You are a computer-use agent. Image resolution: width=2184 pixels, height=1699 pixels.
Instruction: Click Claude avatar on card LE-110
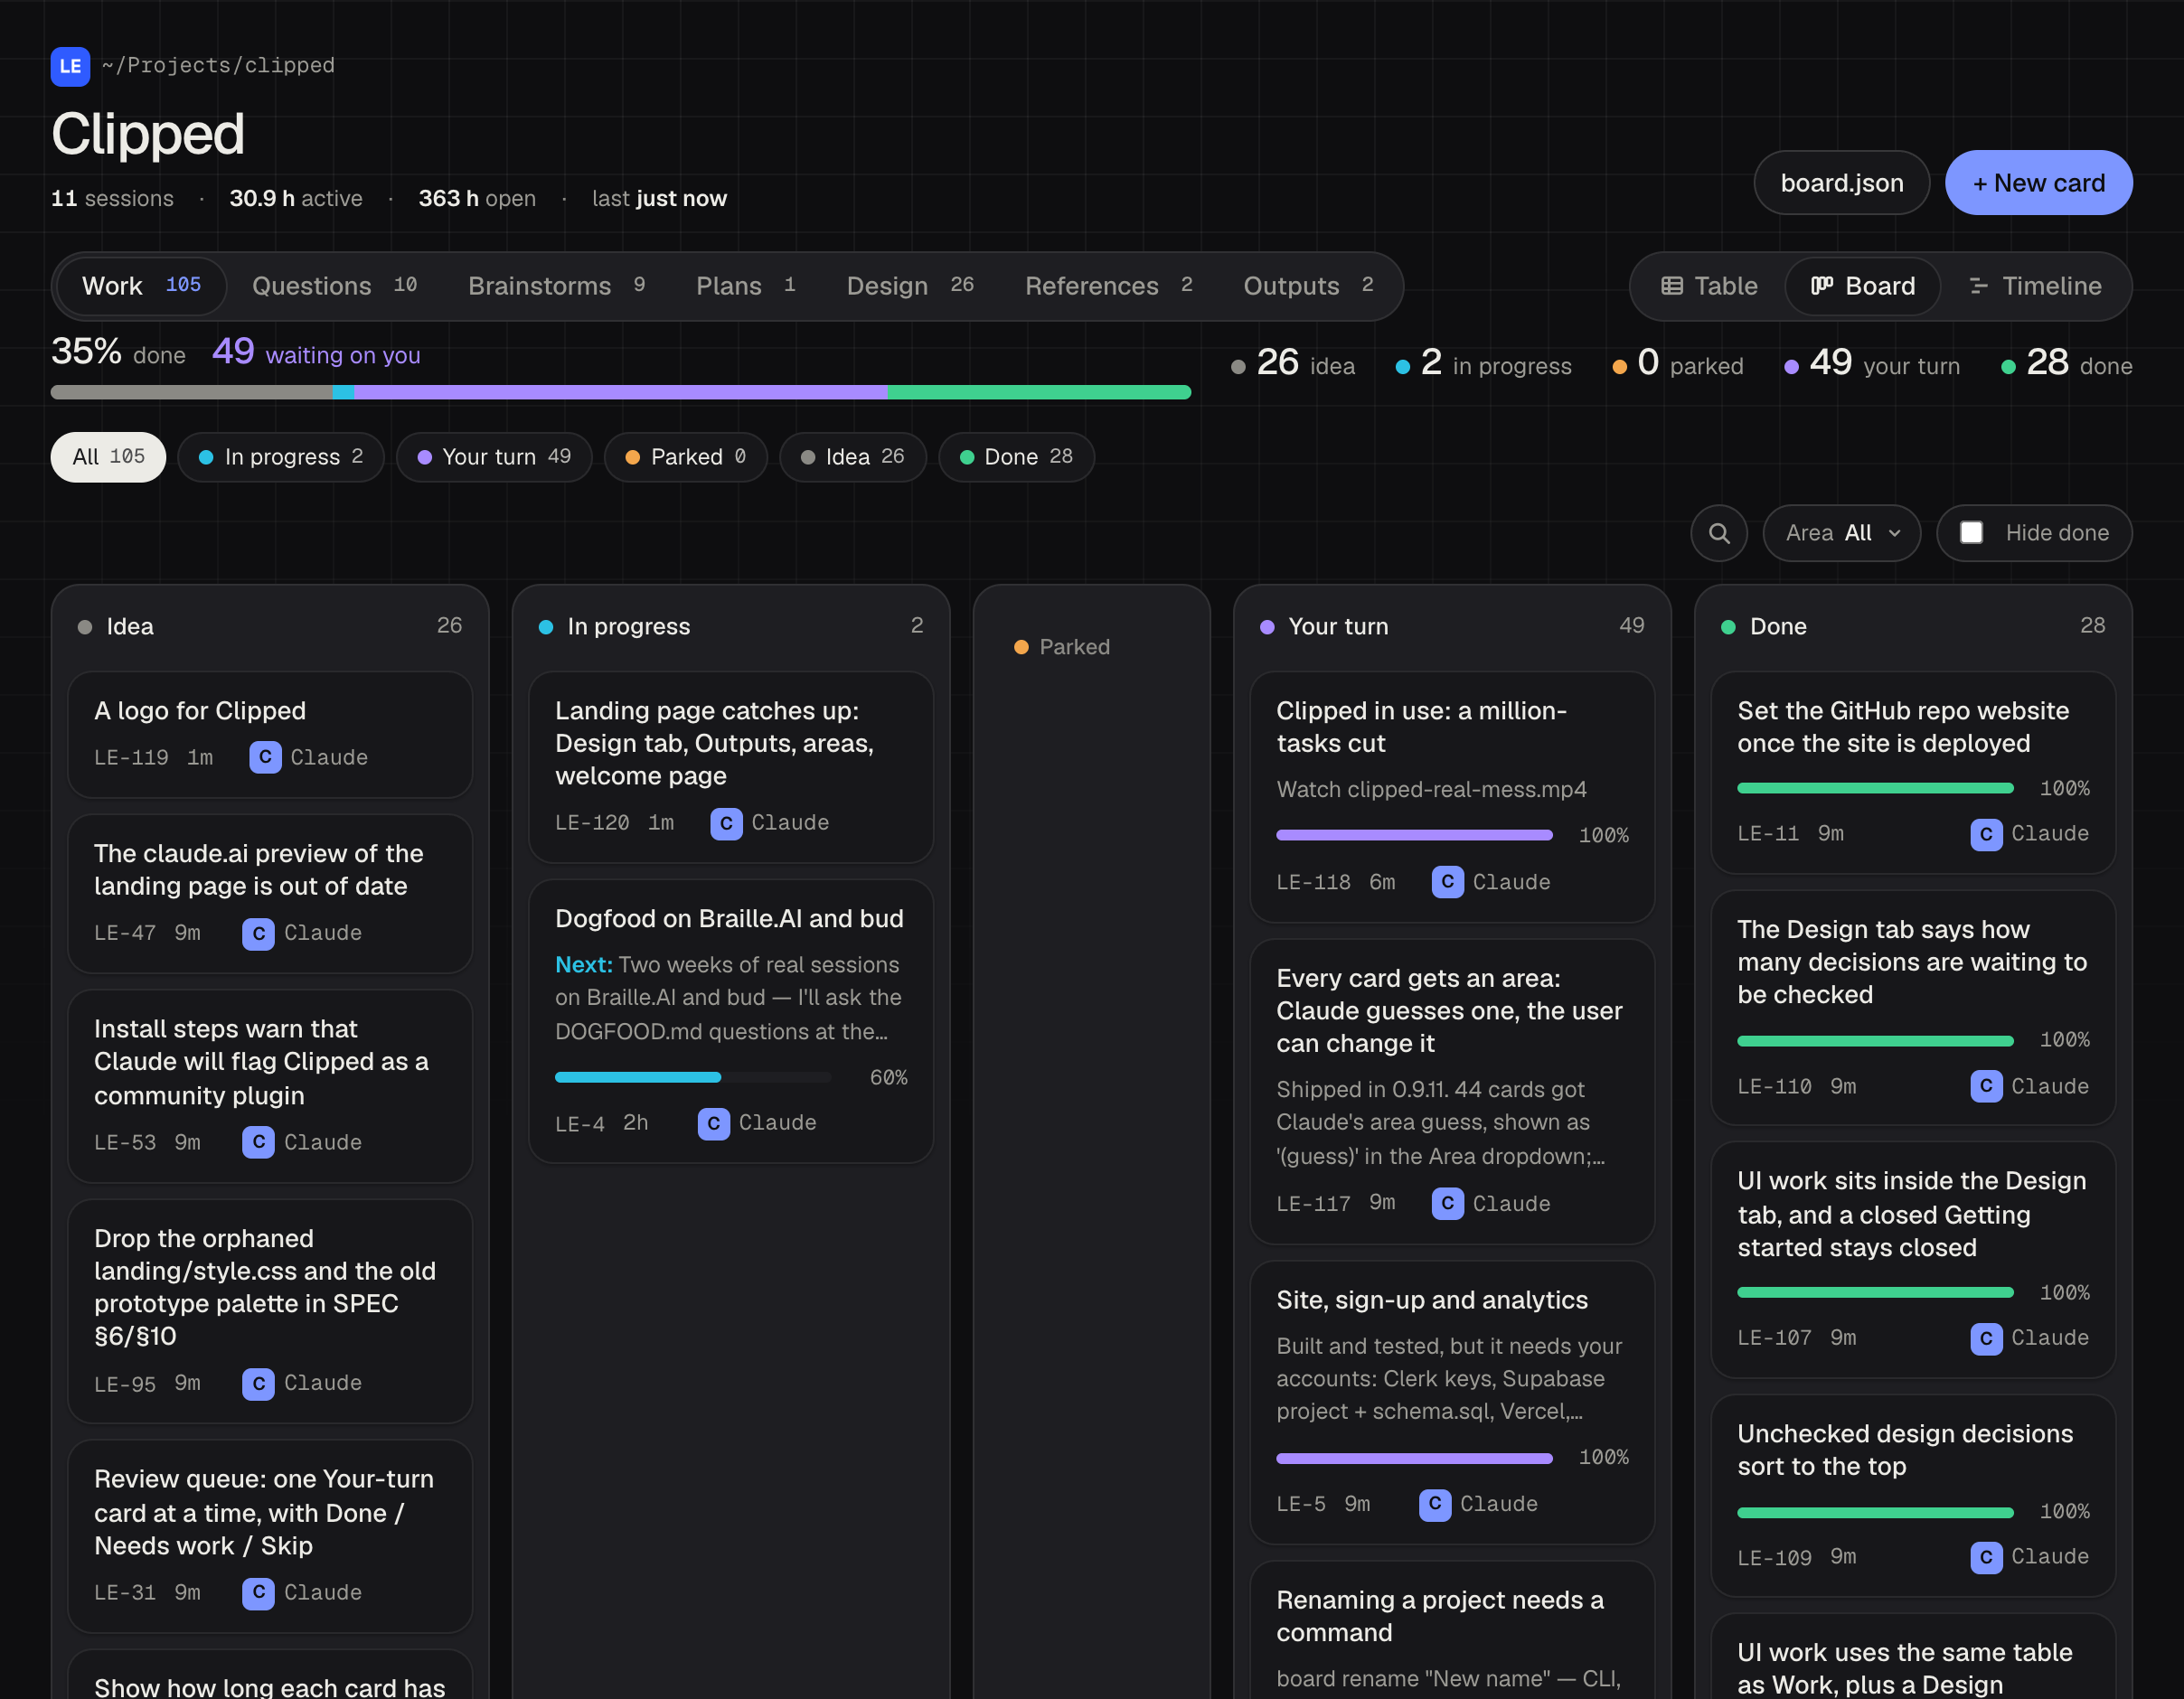coord(1986,1086)
